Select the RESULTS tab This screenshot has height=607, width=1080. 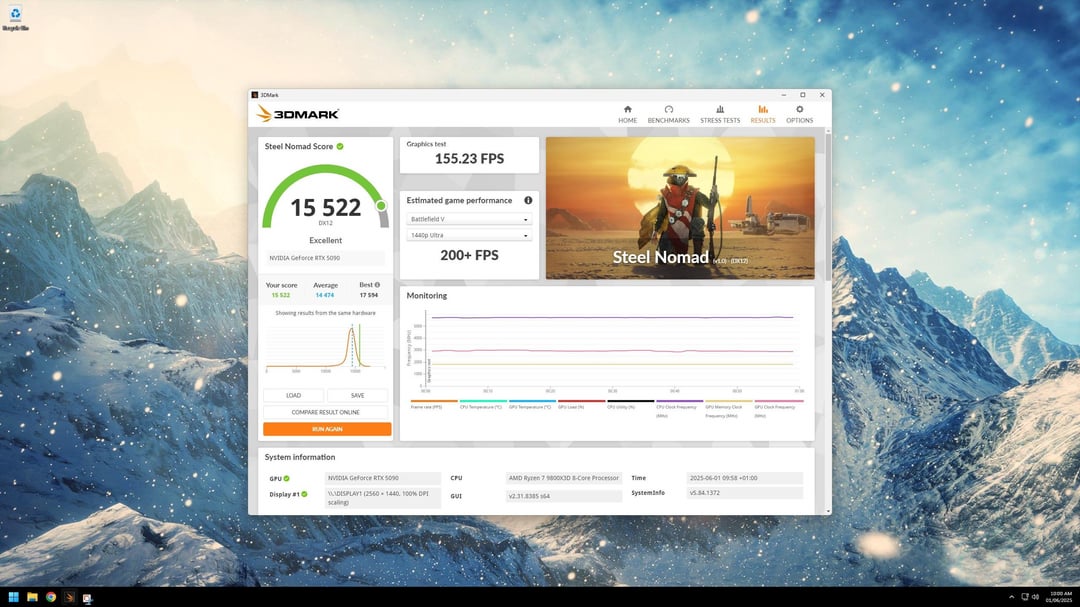click(x=762, y=114)
